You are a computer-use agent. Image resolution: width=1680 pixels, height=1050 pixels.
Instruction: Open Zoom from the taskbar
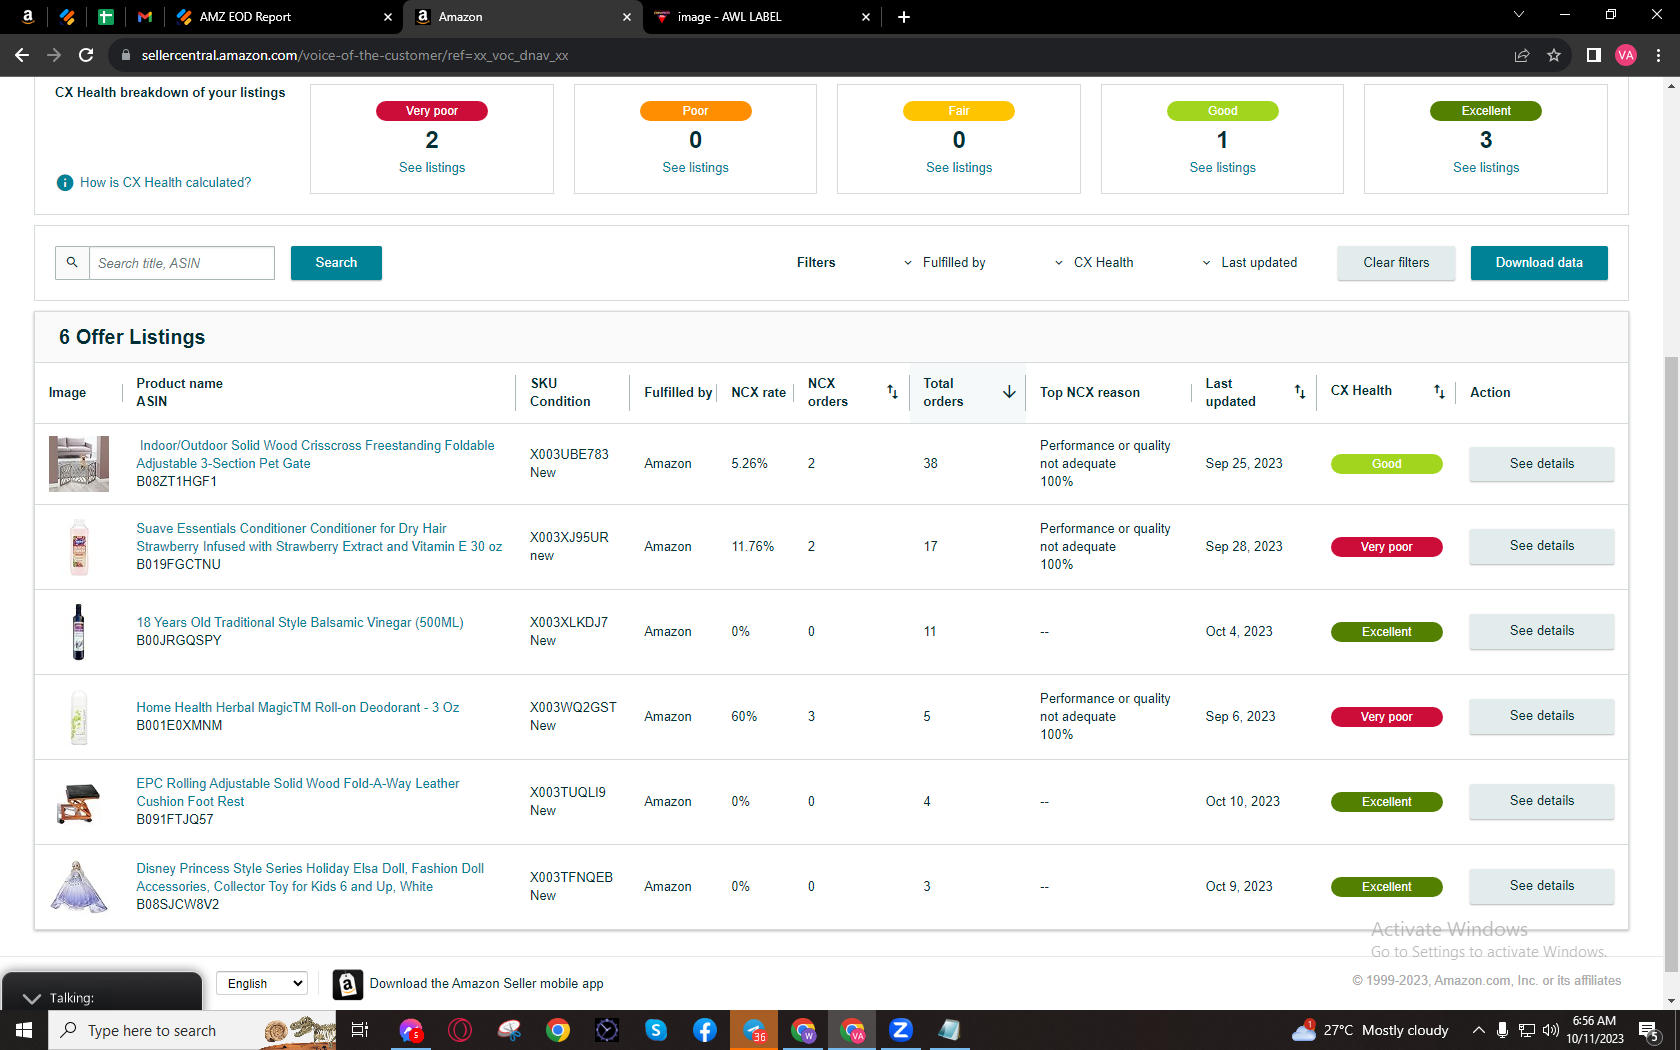901,1030
